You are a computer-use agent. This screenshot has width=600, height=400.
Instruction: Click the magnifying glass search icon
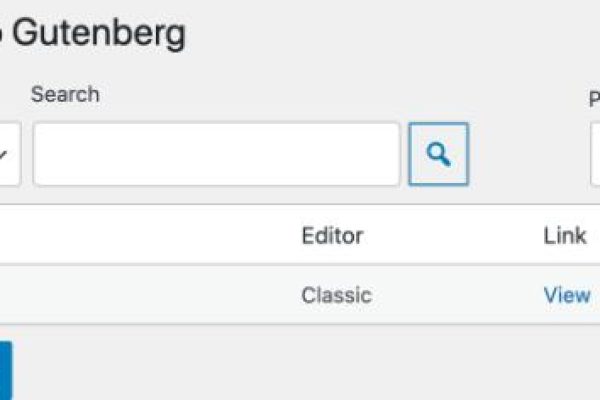438,154
